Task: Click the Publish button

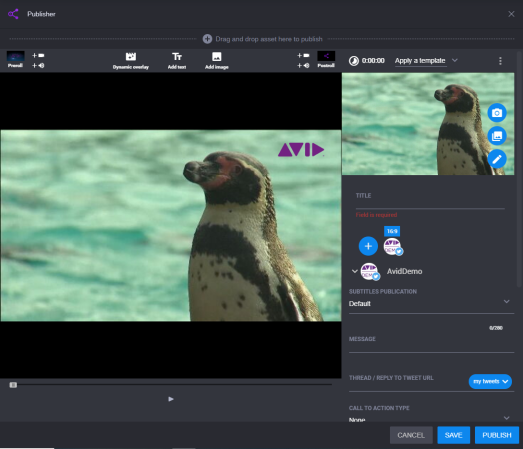Action: coord(497,435)
